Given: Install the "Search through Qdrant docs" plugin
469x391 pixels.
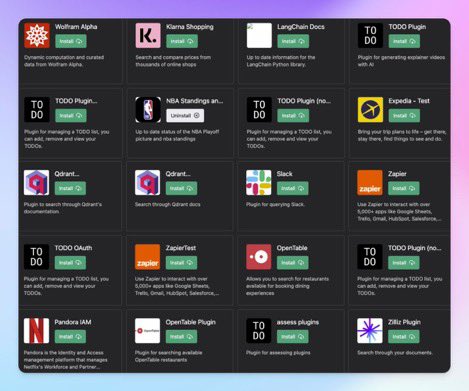Looking at the screenshot, I should click(x=181, y=189).
